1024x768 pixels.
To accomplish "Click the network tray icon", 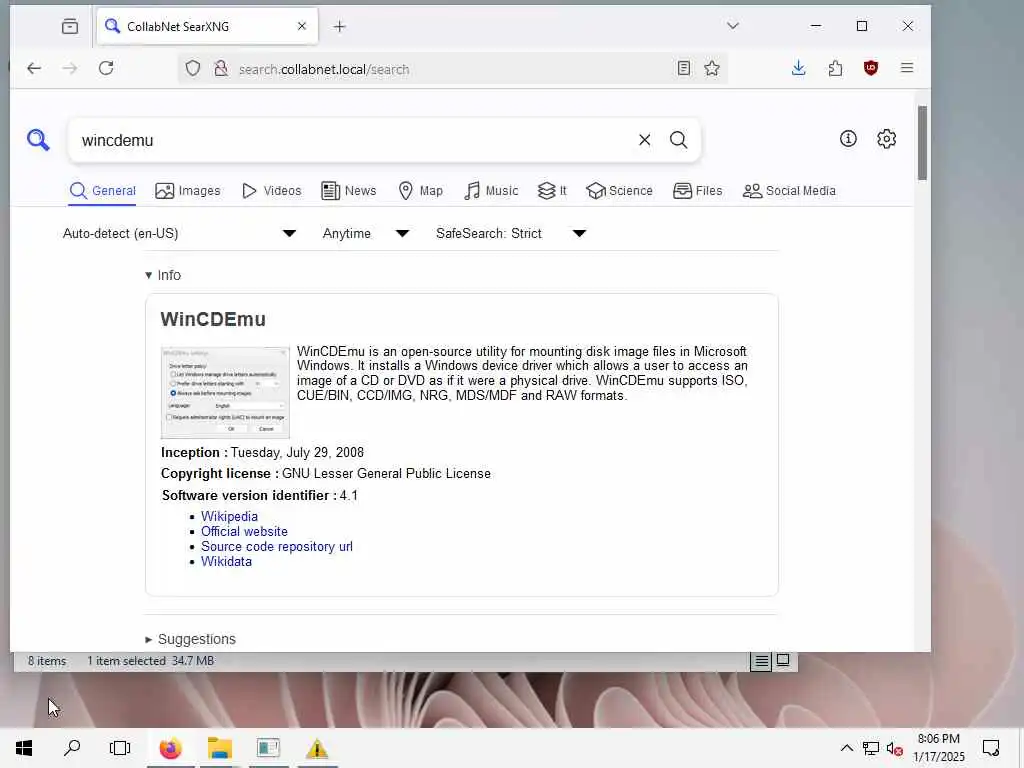I will pyautogui.click(x=871, y=748).
